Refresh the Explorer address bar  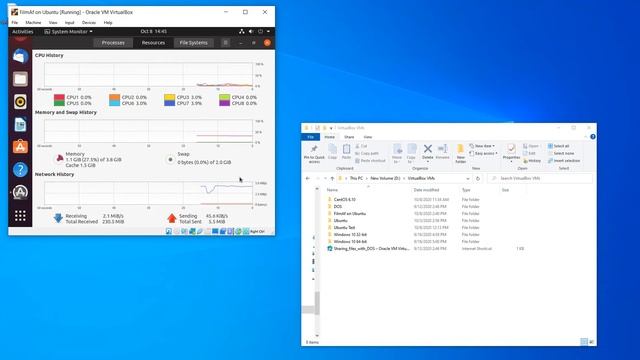[478, 178]
